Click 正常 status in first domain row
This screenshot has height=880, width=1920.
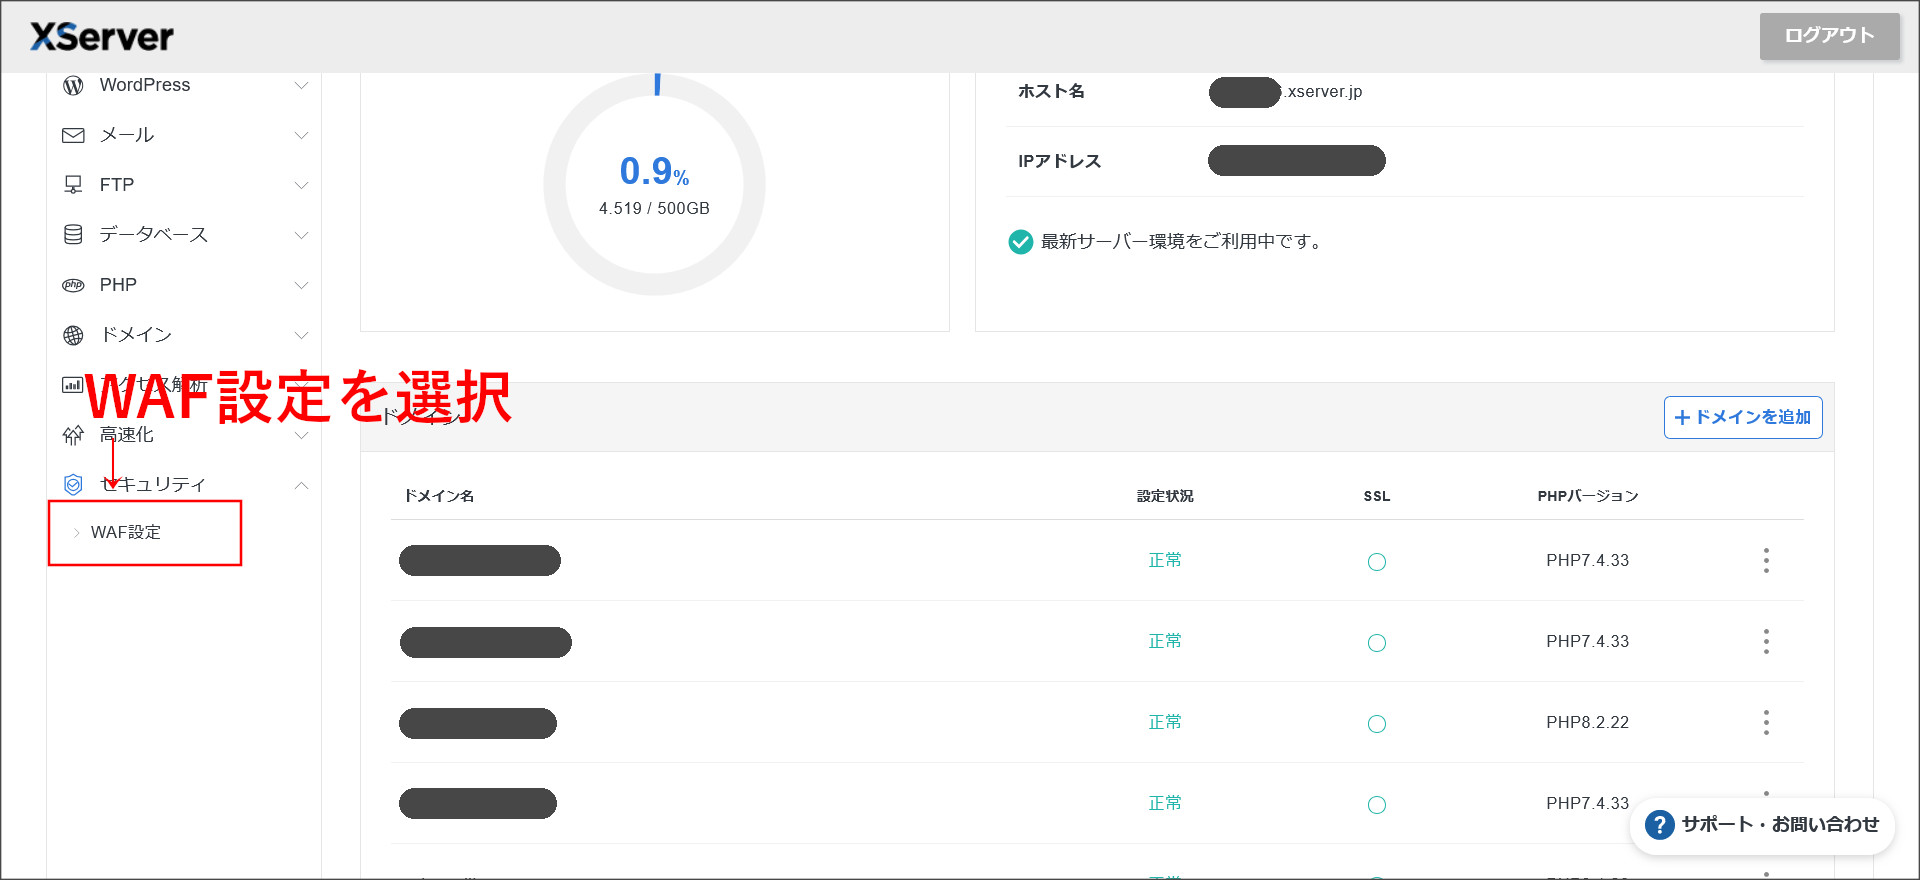[1165, 561]
